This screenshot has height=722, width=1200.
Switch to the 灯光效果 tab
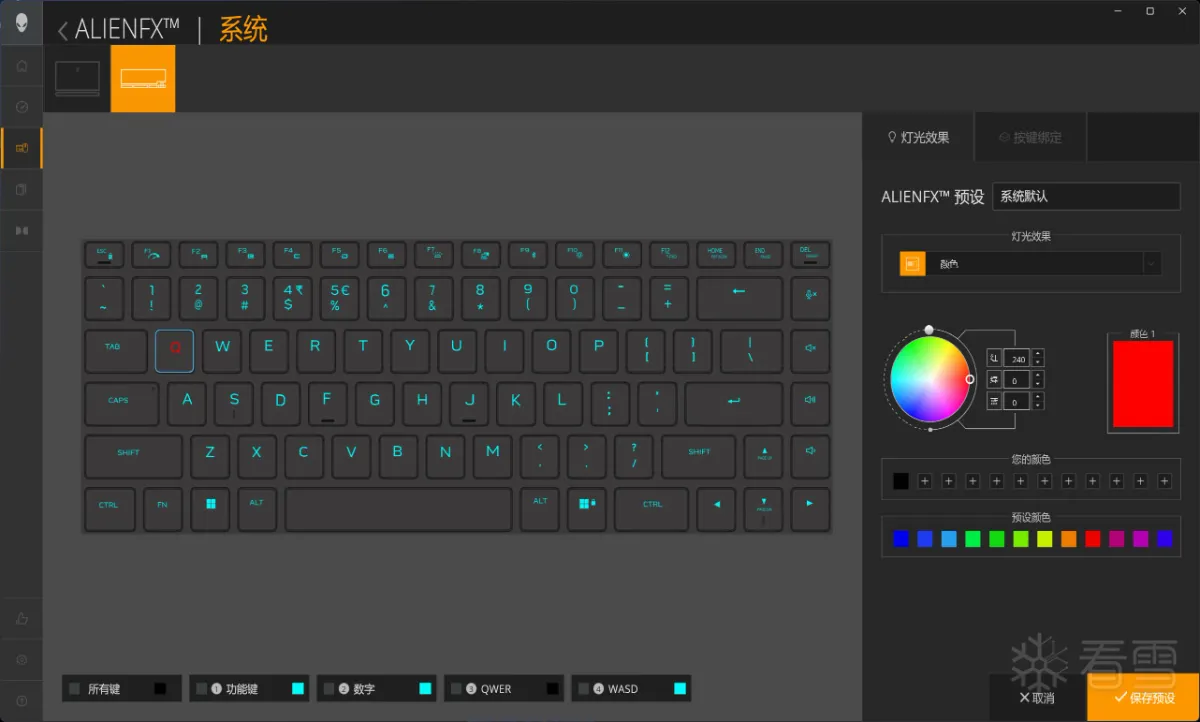coord(919,138)
